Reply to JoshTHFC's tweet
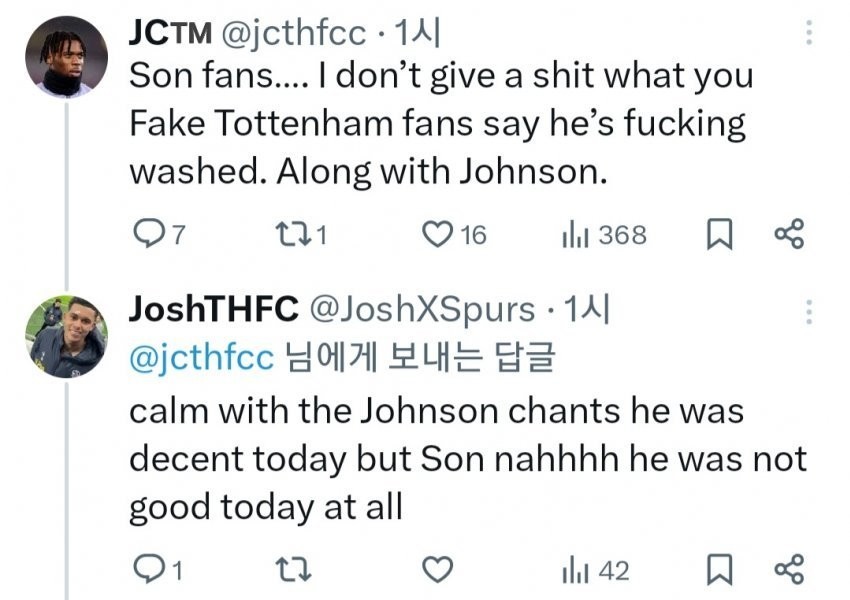The height and width of the screenshot is (600, 850). 148,570
